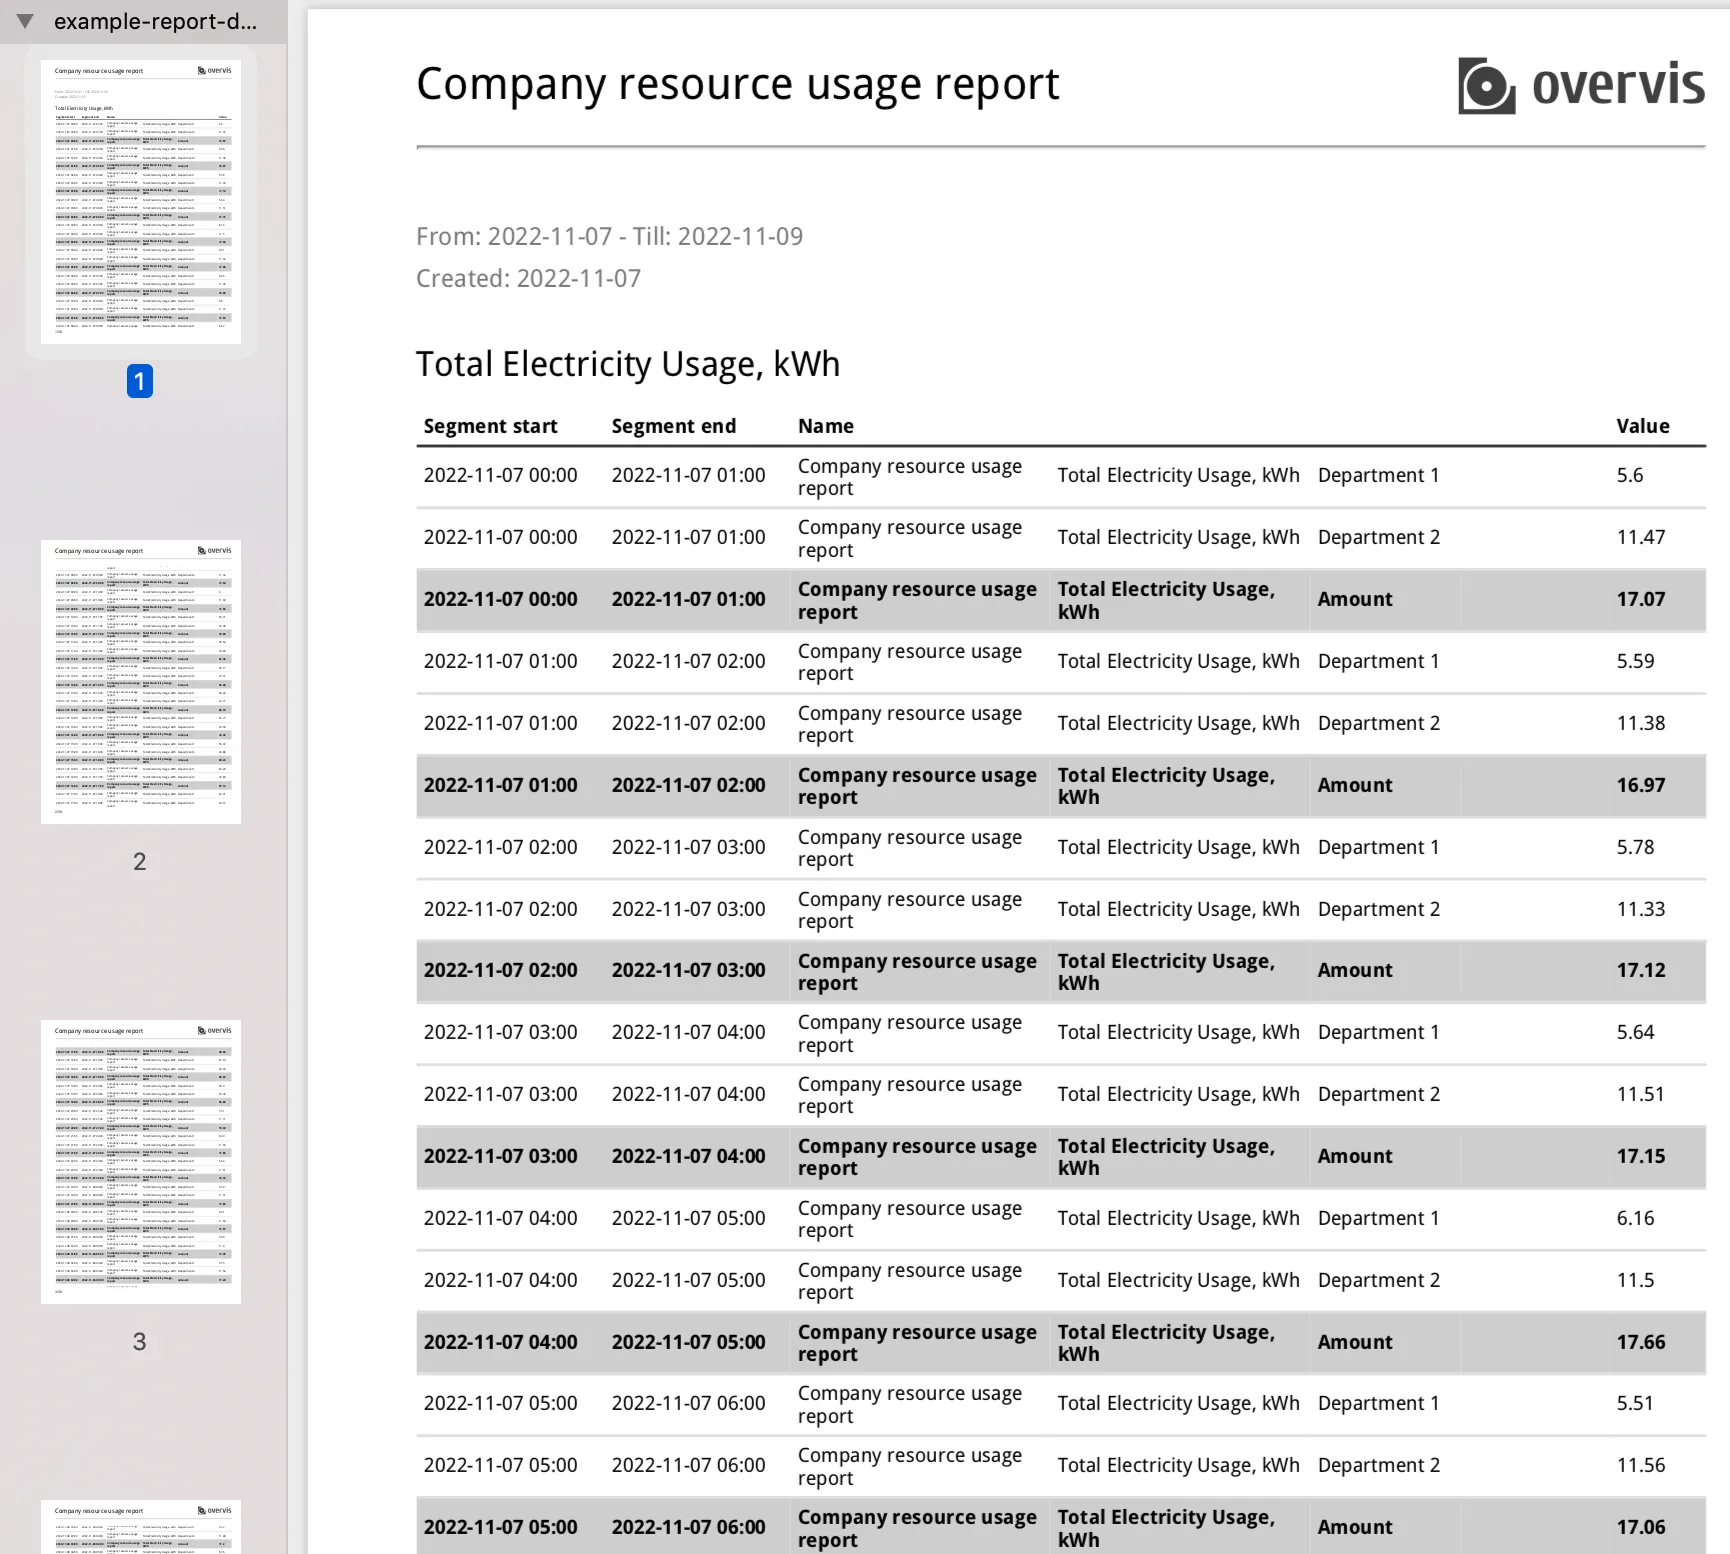Click the value 5.64 cell
The width and height of the screenshot is (1730, 1554).
1635,1032
